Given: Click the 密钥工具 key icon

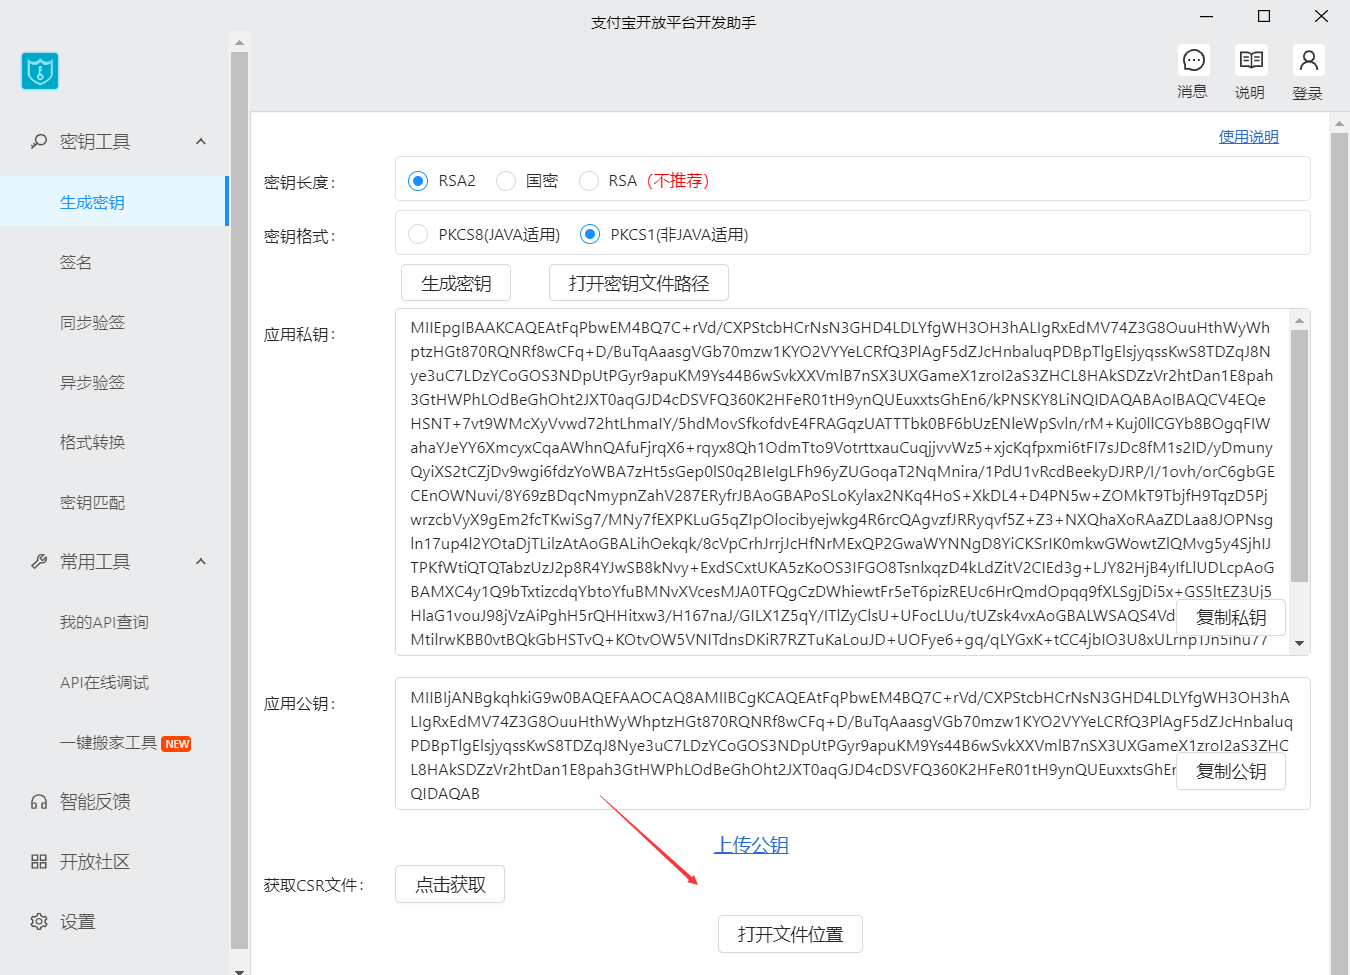Looking at the screenshot, I should (x=39, y=142).
